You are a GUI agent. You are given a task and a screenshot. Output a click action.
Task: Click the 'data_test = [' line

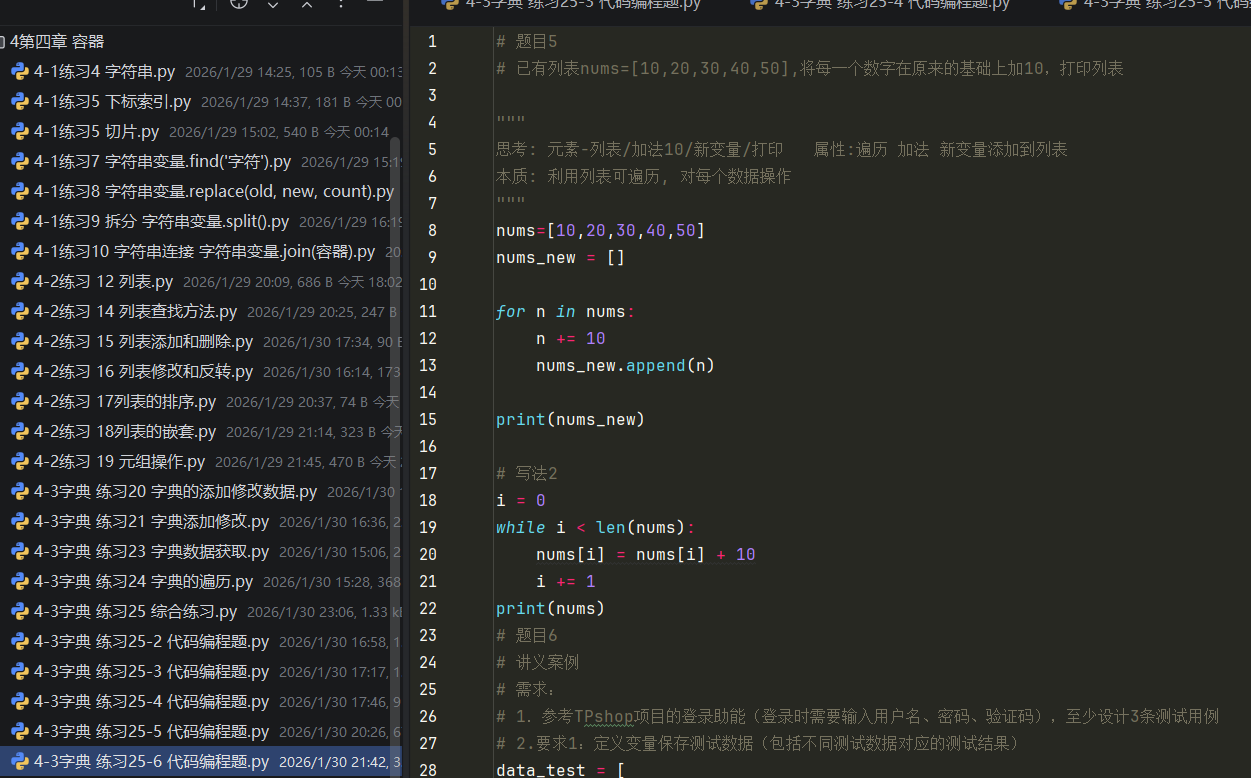tap(561, 771)
